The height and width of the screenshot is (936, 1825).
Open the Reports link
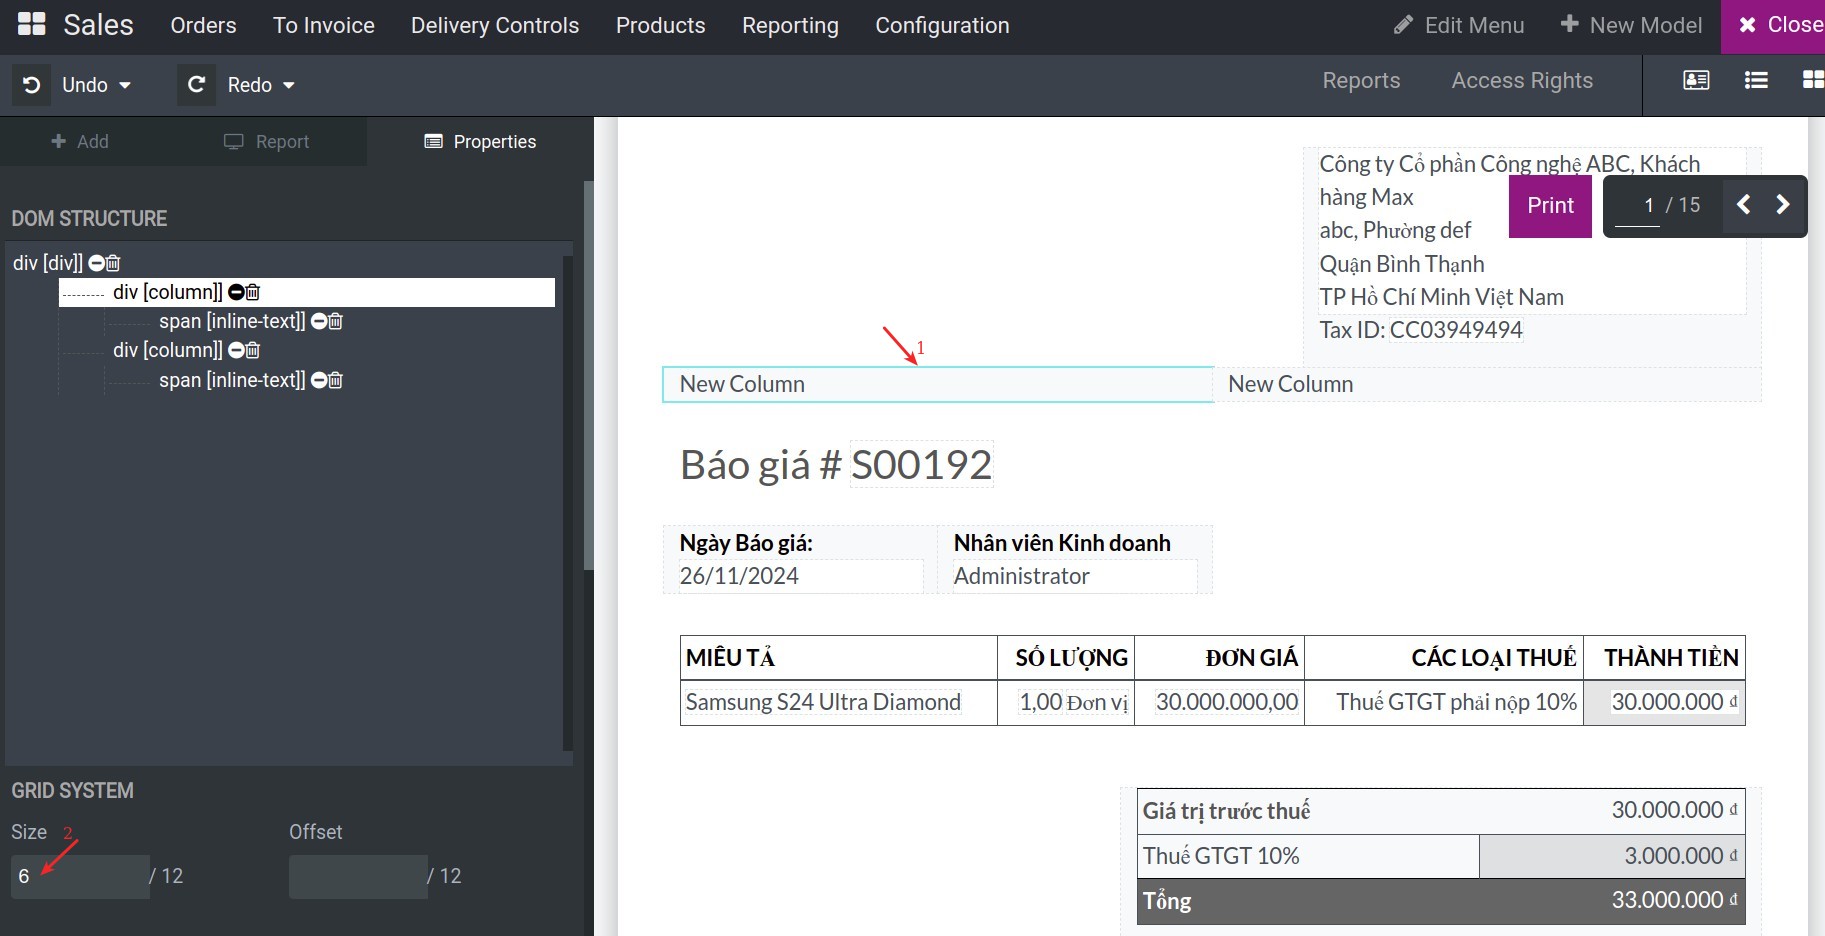click(1361, 80)
